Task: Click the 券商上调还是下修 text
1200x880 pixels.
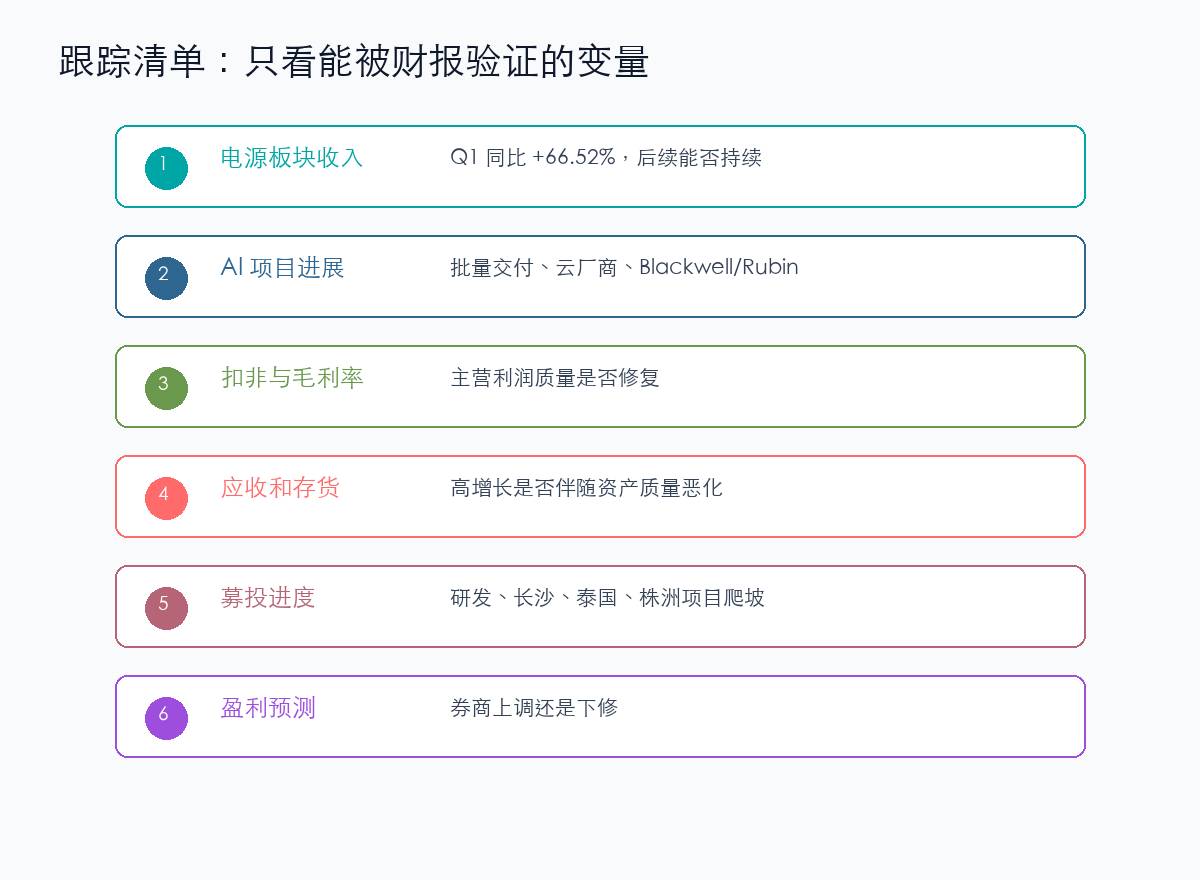Action: (x=534, y=708)
